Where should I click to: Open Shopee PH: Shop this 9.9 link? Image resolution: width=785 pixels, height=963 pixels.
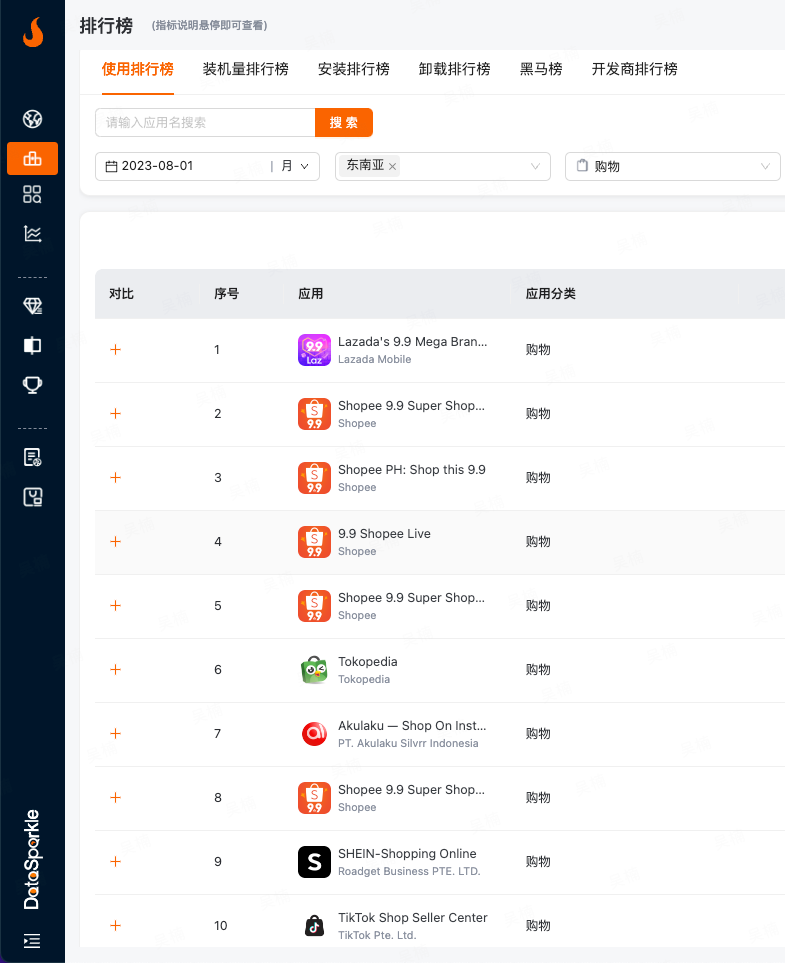click(412, 470)
